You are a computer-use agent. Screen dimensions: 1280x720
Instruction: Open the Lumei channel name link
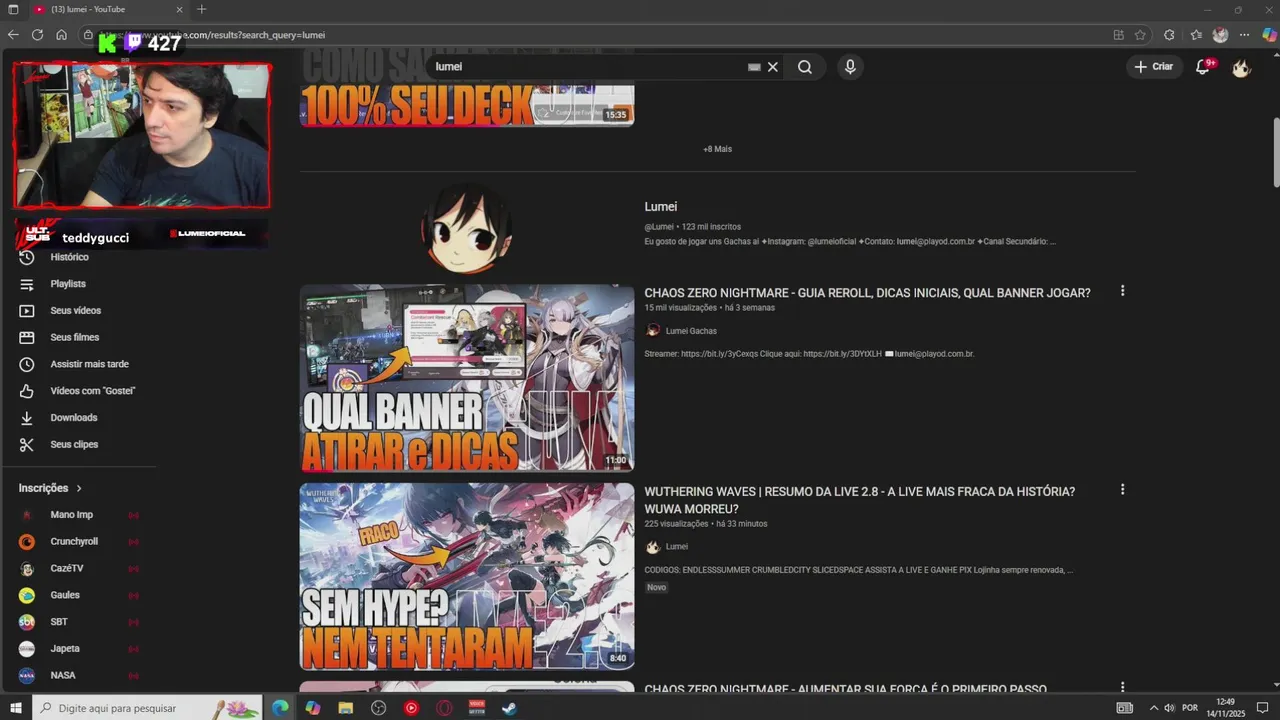(x=660, y=207)
